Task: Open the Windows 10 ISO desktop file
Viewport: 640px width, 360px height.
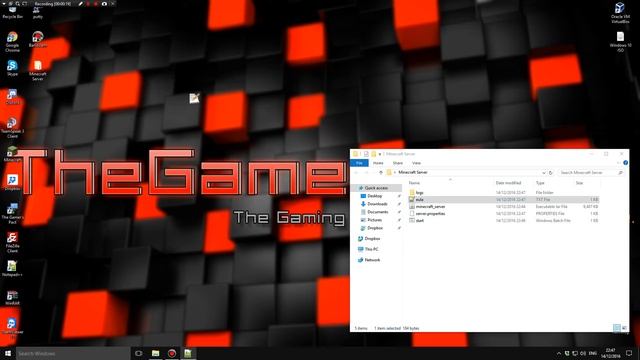Action: pyautogui.click(x=620, y=42)
